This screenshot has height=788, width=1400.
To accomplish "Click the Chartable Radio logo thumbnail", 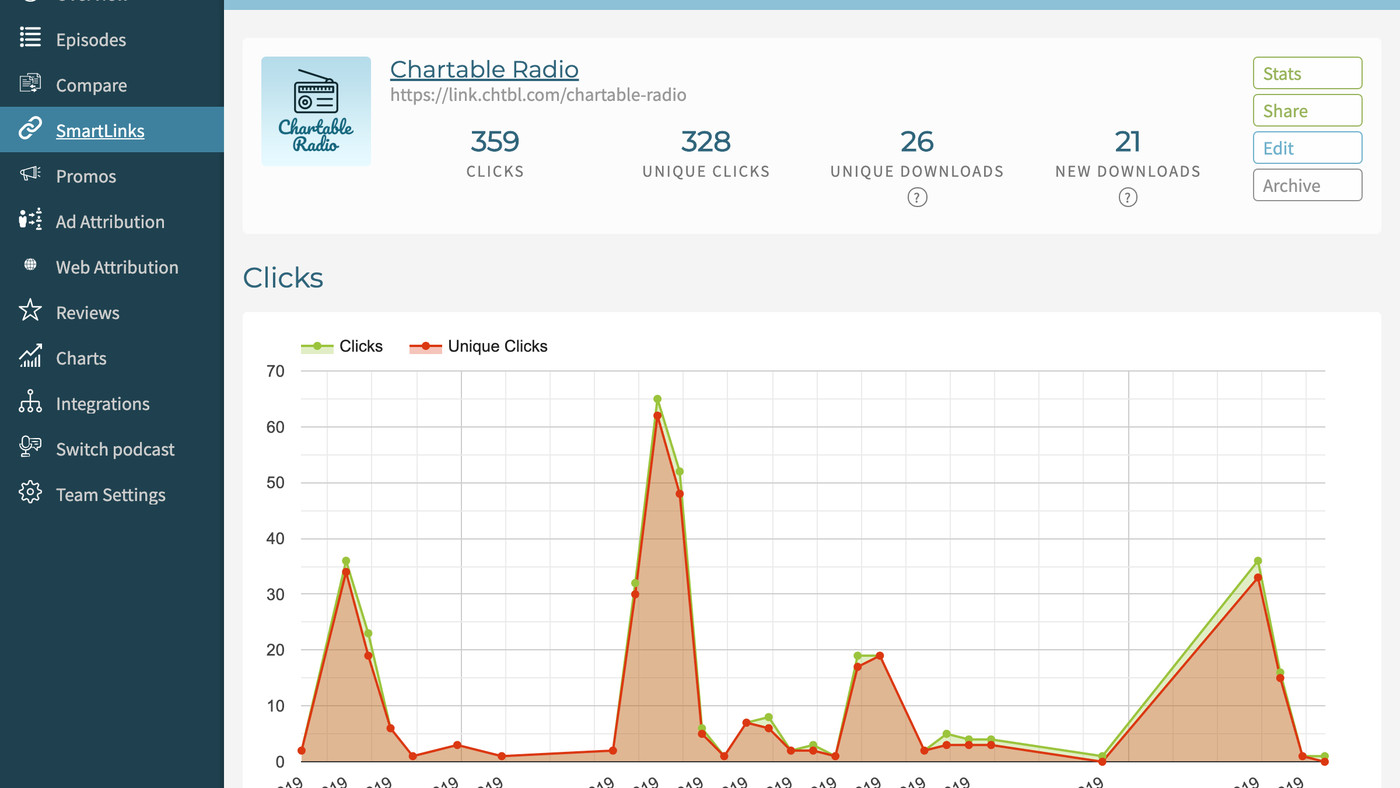I will click(316, 111).
